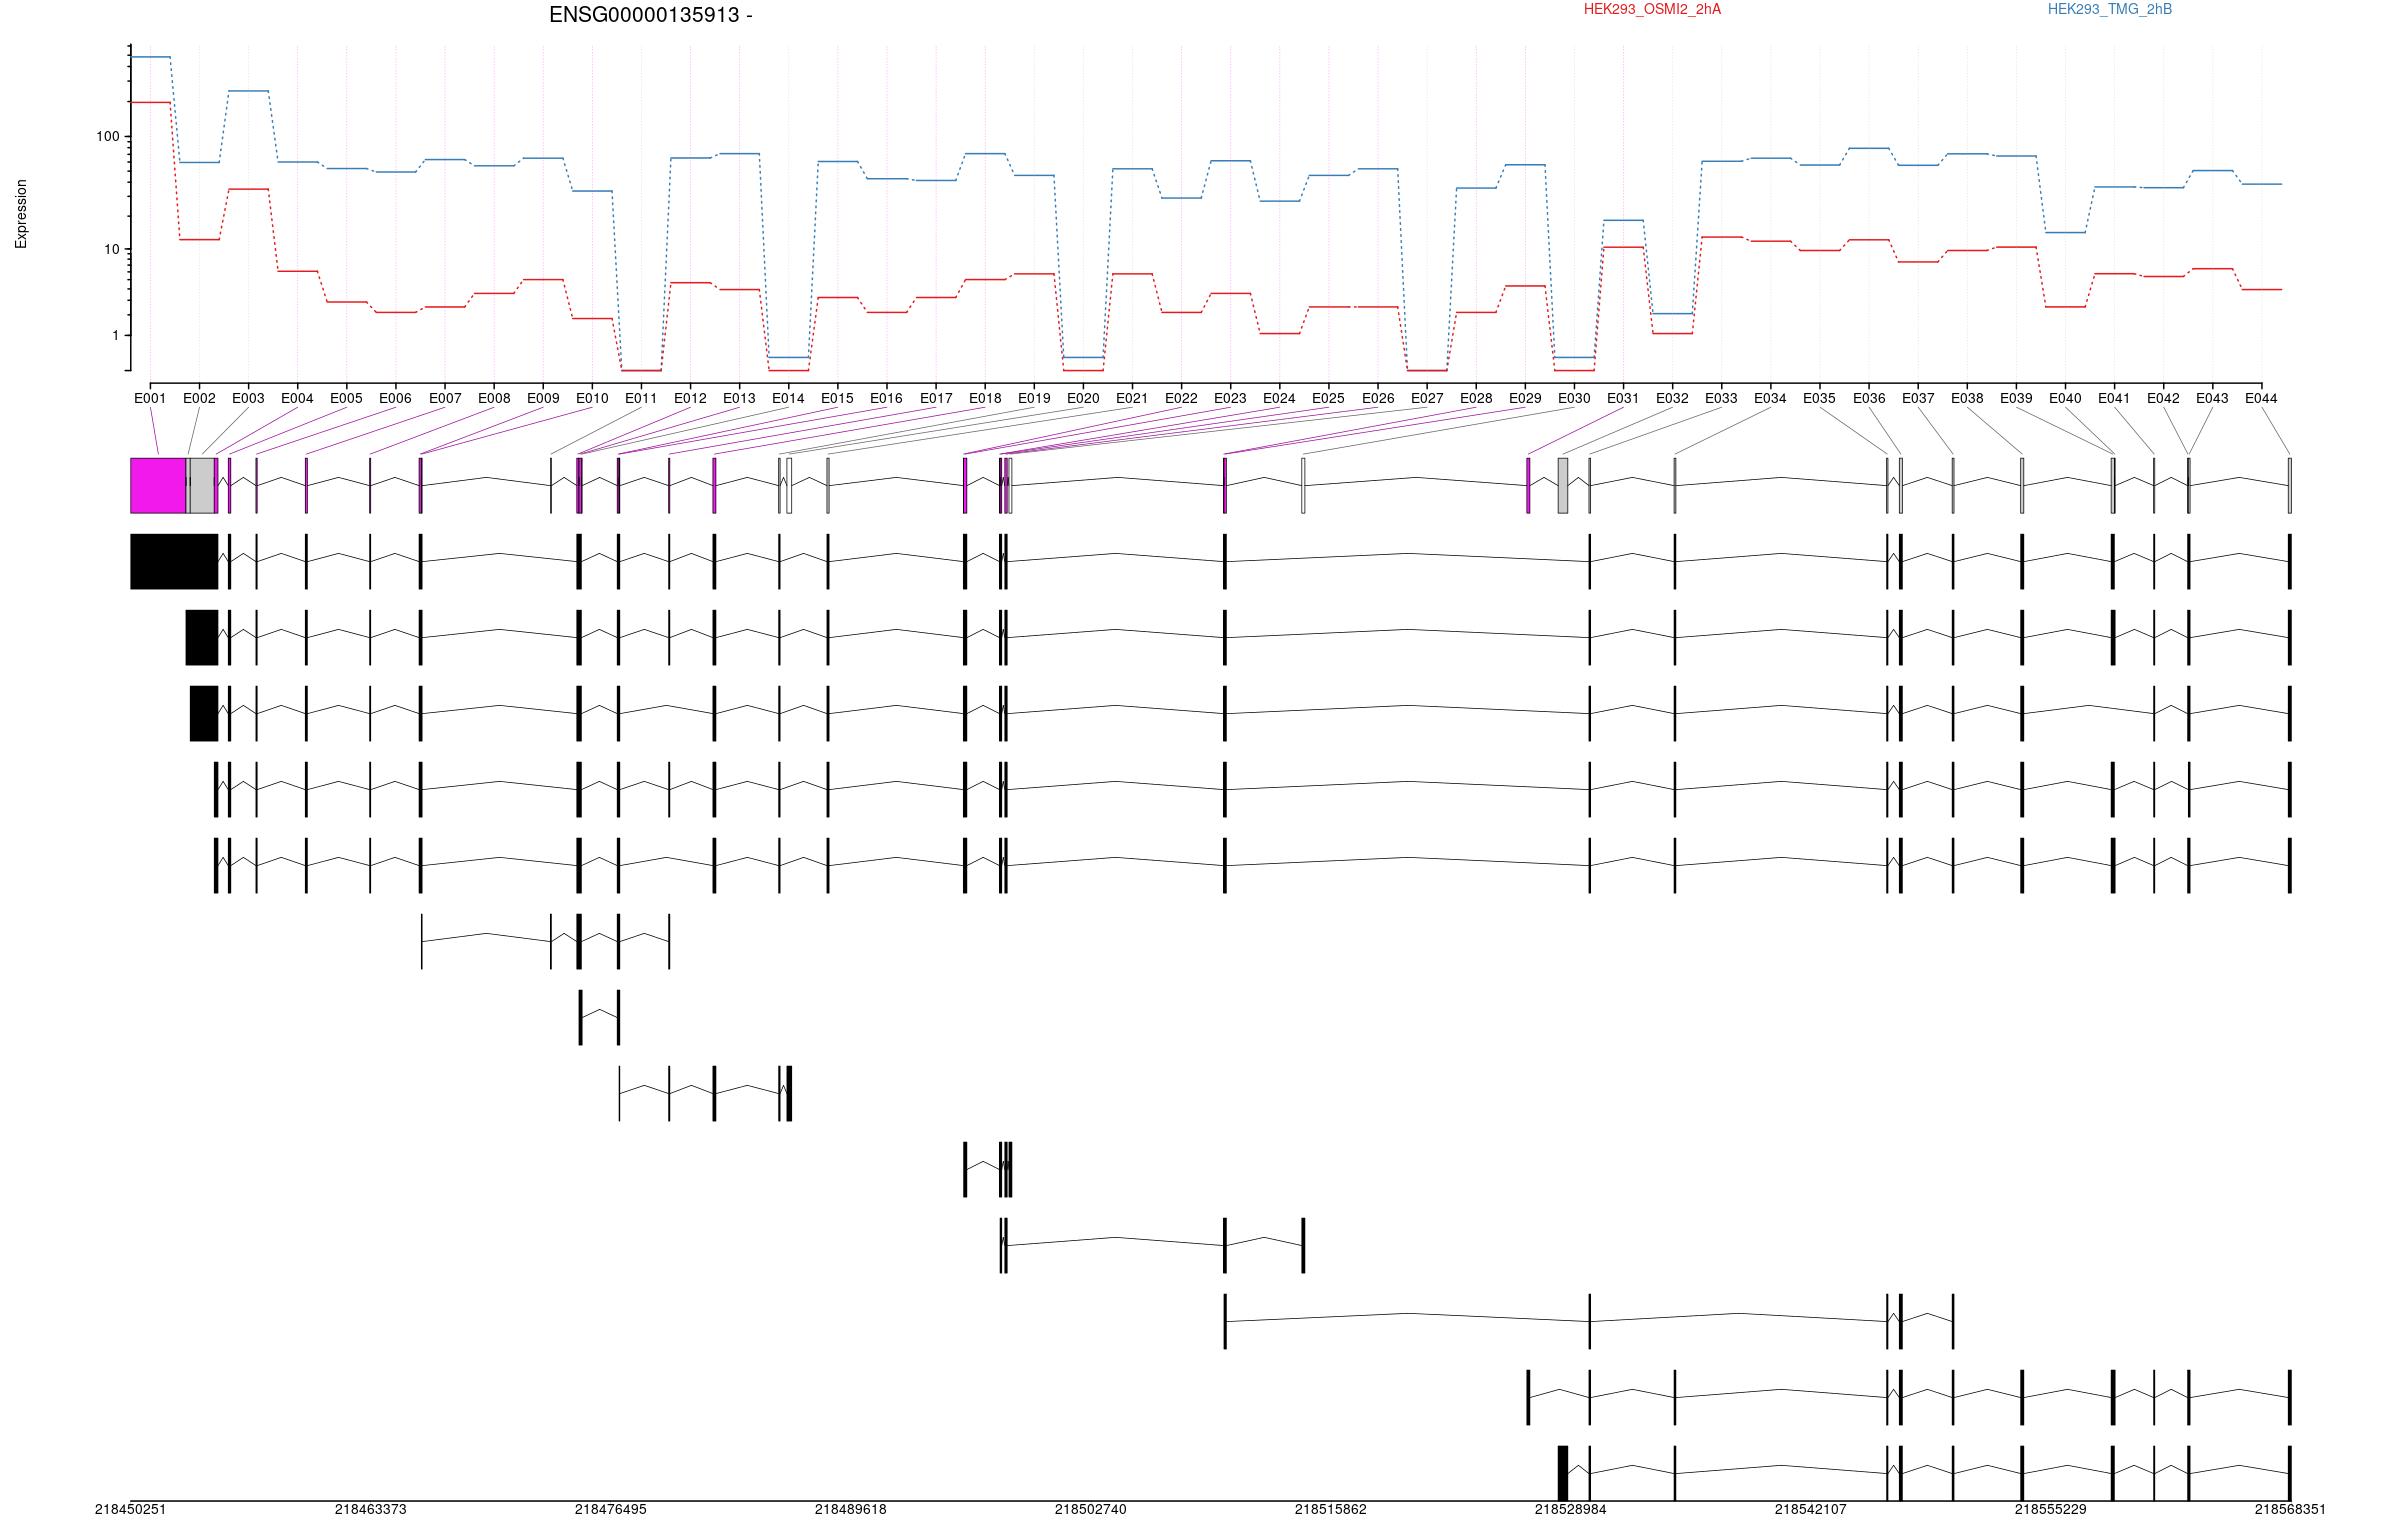Viewport: 2400px width, 1530px height.
Task: Click exon label E016
Action: [x=886, y=398]
